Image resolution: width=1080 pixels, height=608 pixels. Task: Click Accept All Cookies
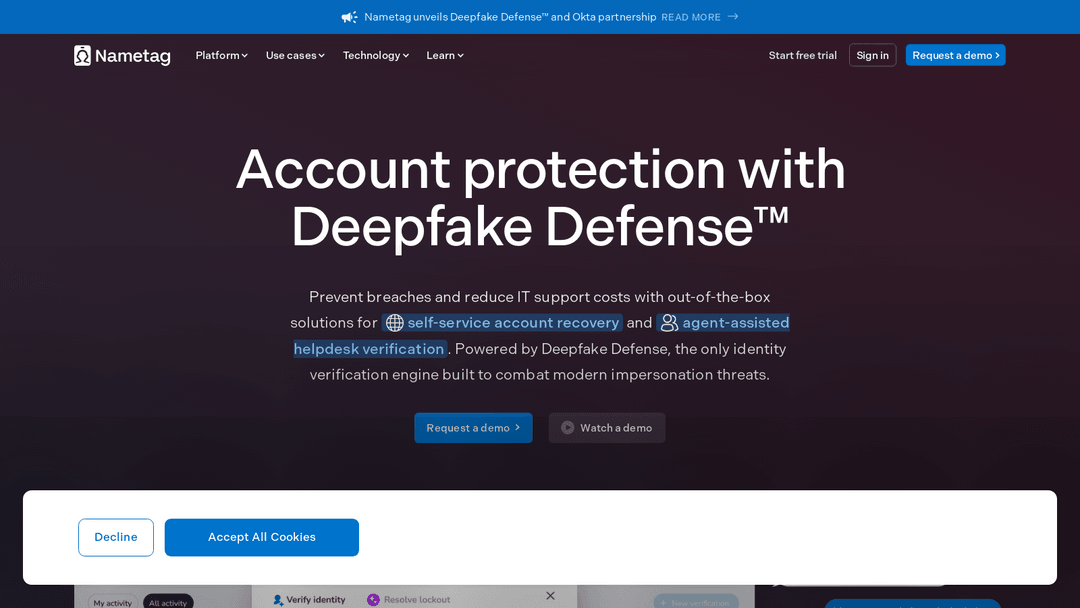[262, 537]
